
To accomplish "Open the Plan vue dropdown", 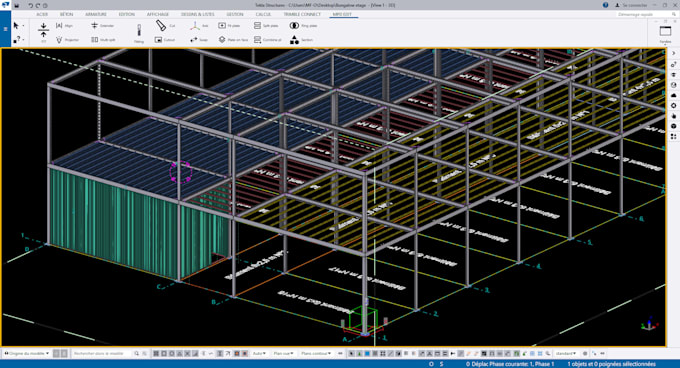I will click(x=283, y=354).
